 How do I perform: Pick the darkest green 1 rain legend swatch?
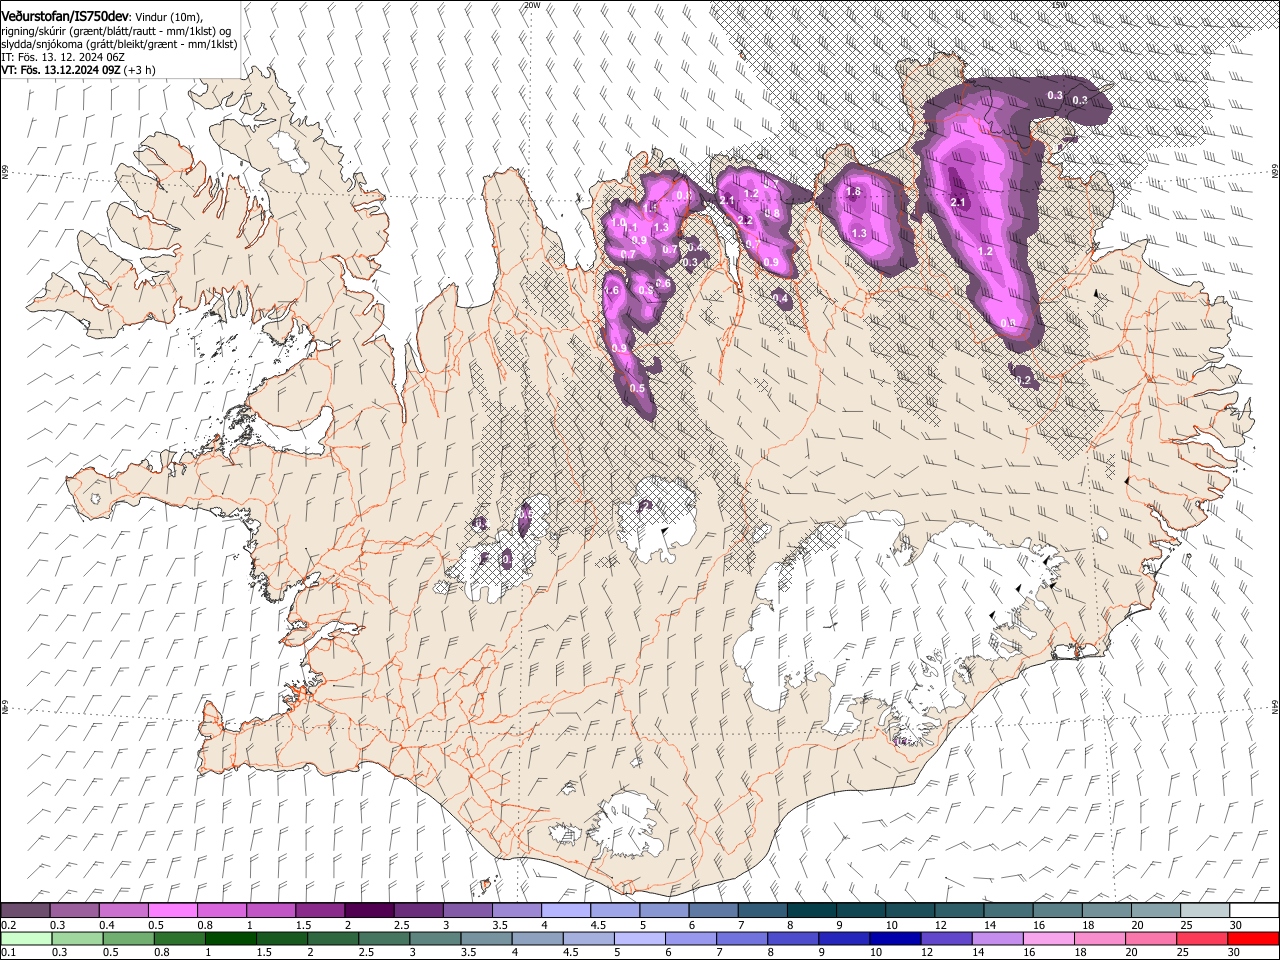(x=231, y=938)
